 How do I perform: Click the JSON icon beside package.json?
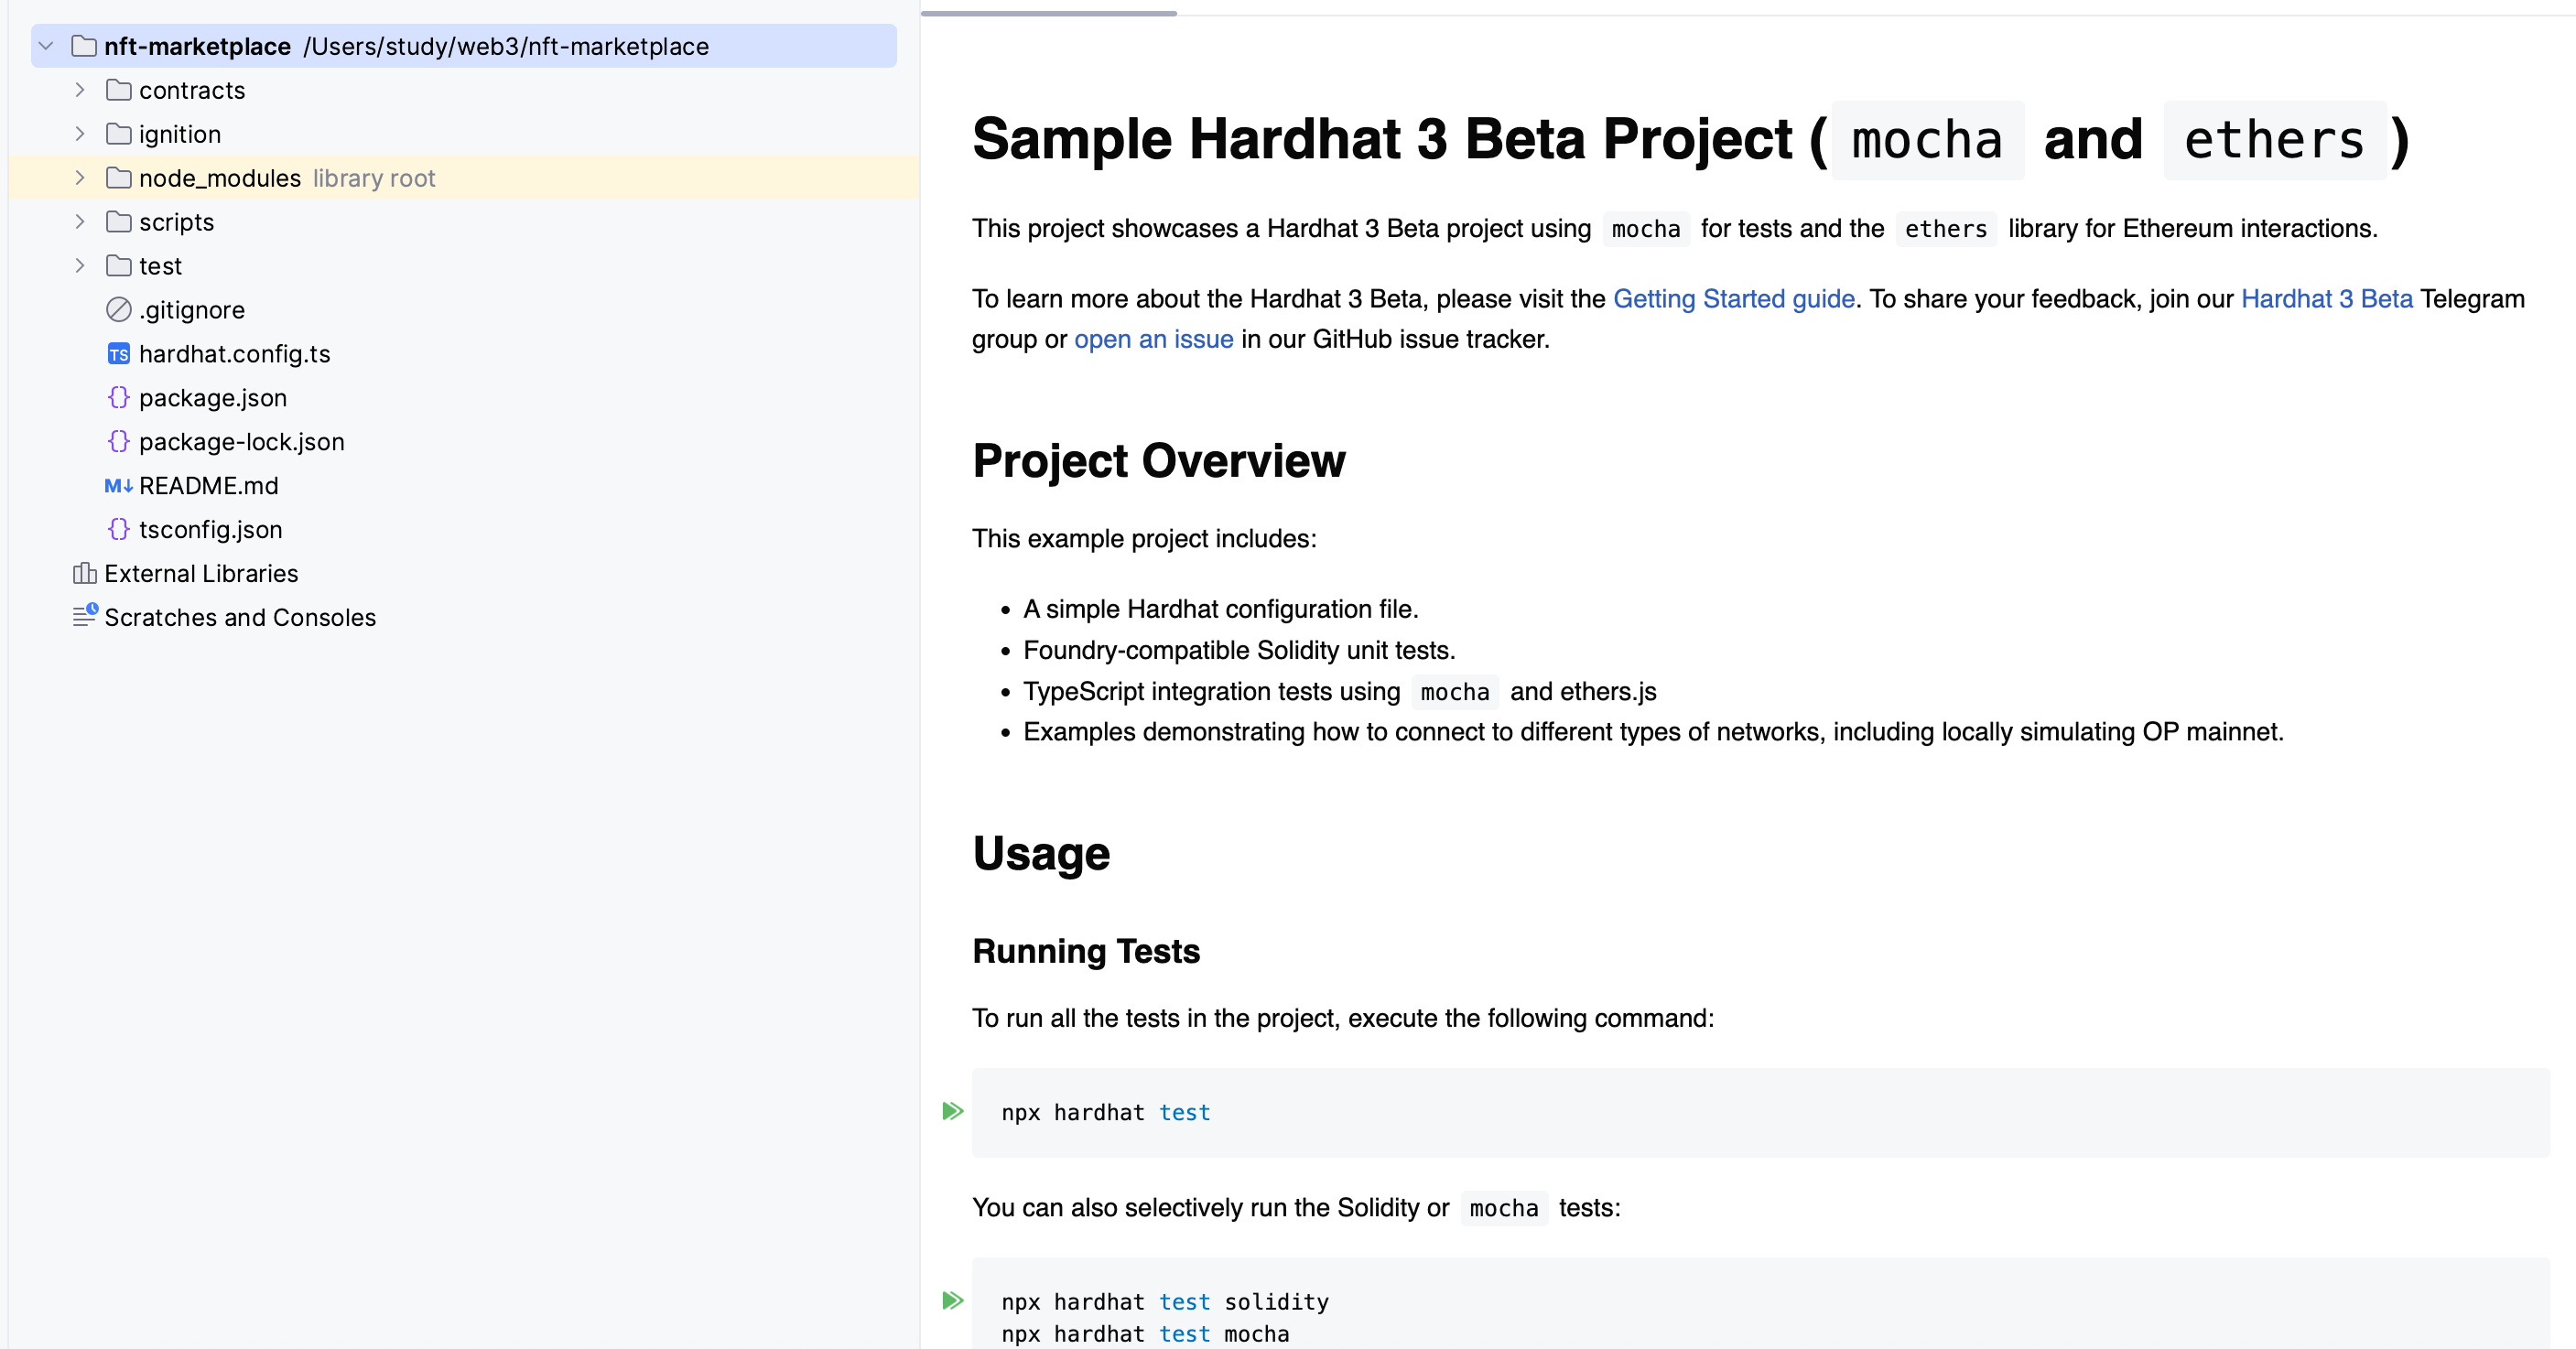click(x=119, y=398)
